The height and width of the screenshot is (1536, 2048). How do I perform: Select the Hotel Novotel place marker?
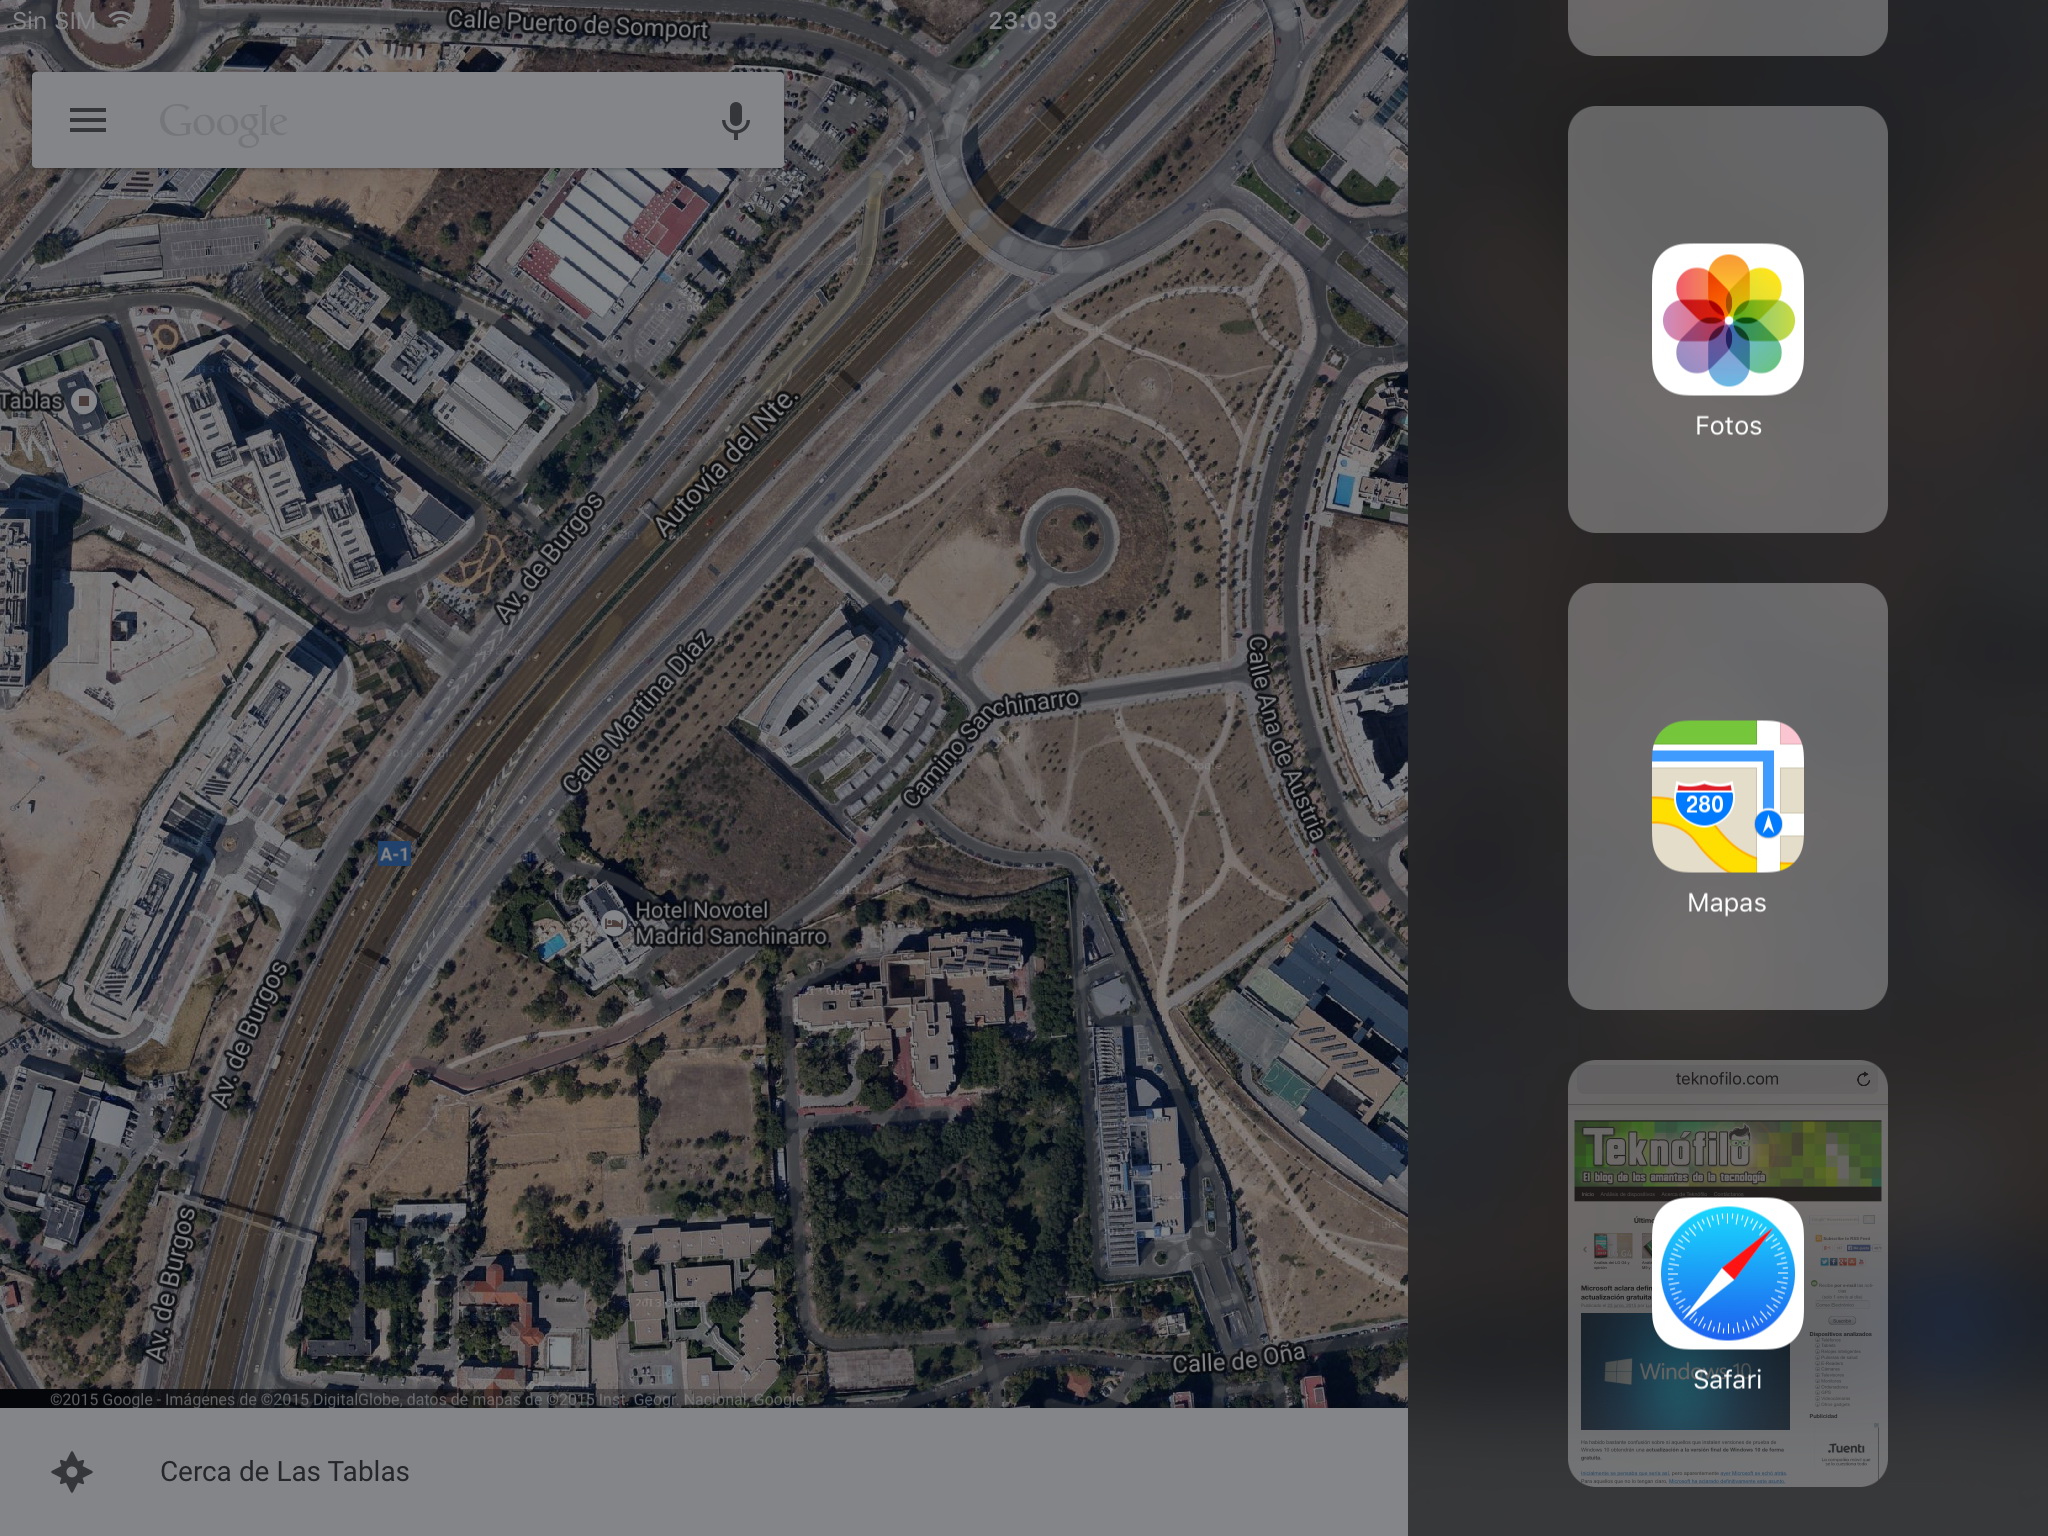point(613,925)
